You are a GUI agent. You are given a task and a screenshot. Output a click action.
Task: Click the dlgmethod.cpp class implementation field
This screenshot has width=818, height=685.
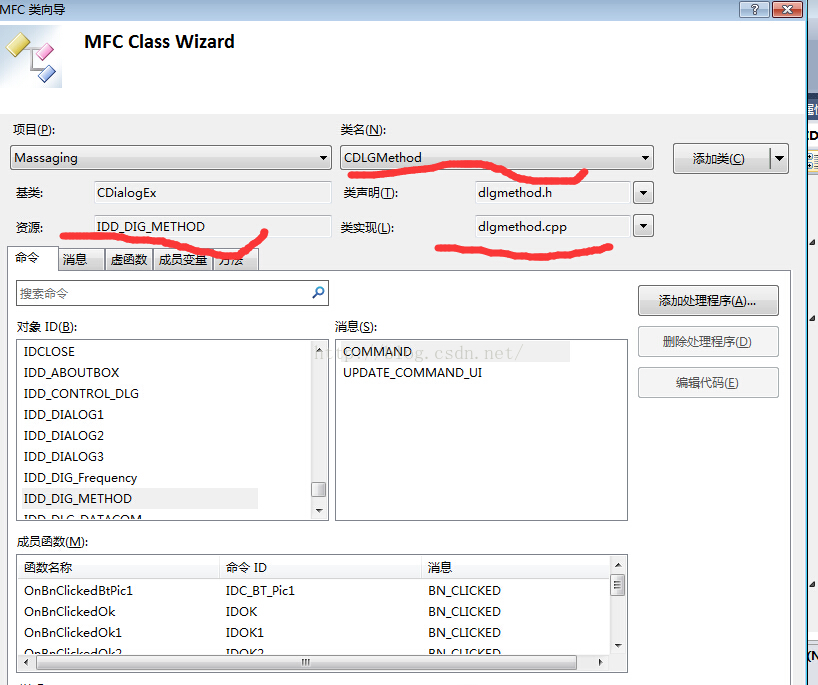553,226
